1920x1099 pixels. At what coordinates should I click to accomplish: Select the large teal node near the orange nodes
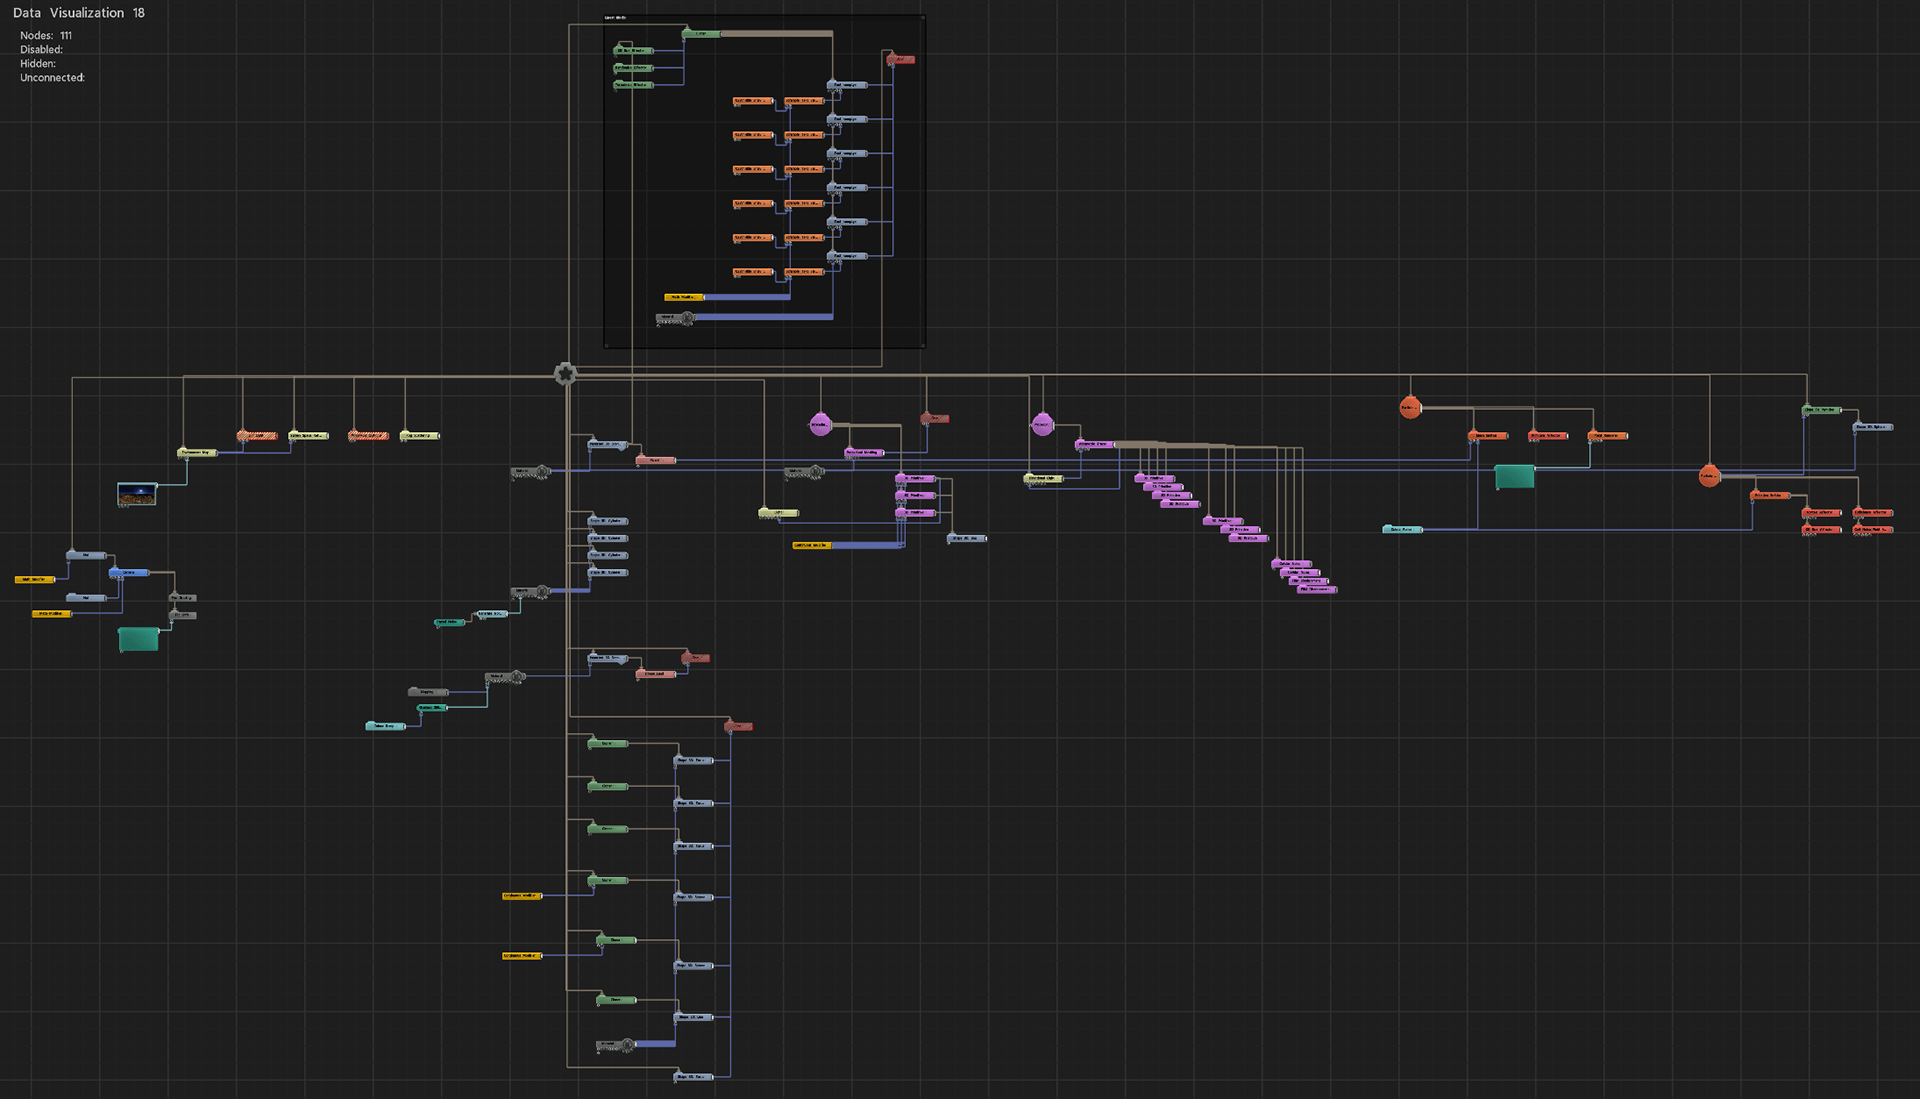(1514, 477)
